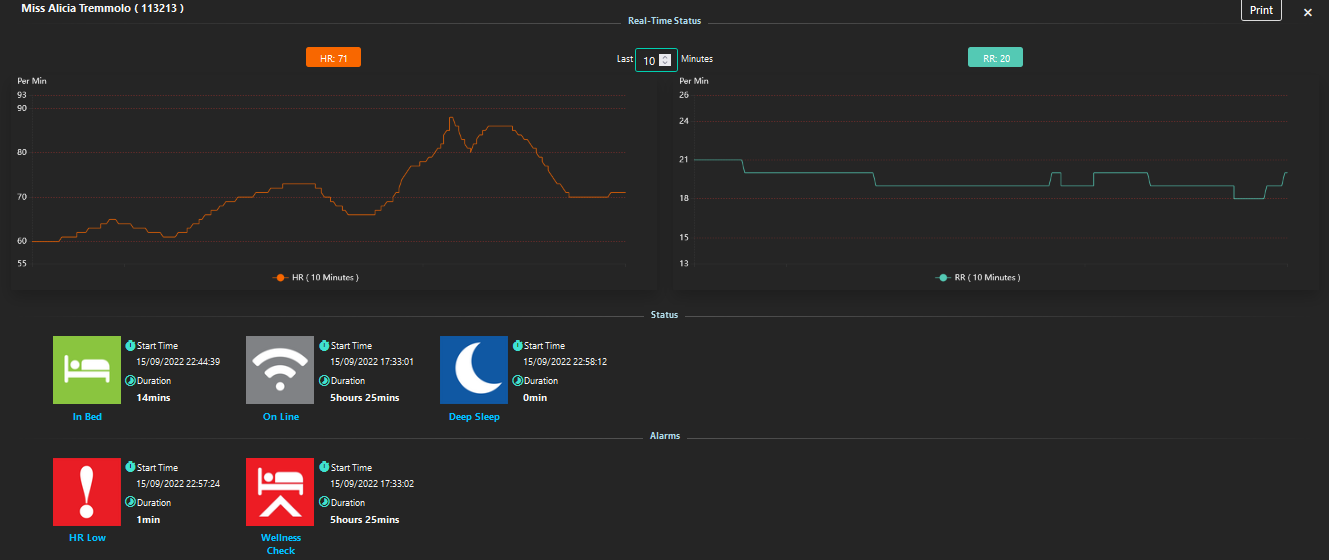Image resolution: width=1329 pixels, height=560 pixels.
Task: Click the In Bed start time clock icon
Action: (130, 345)
